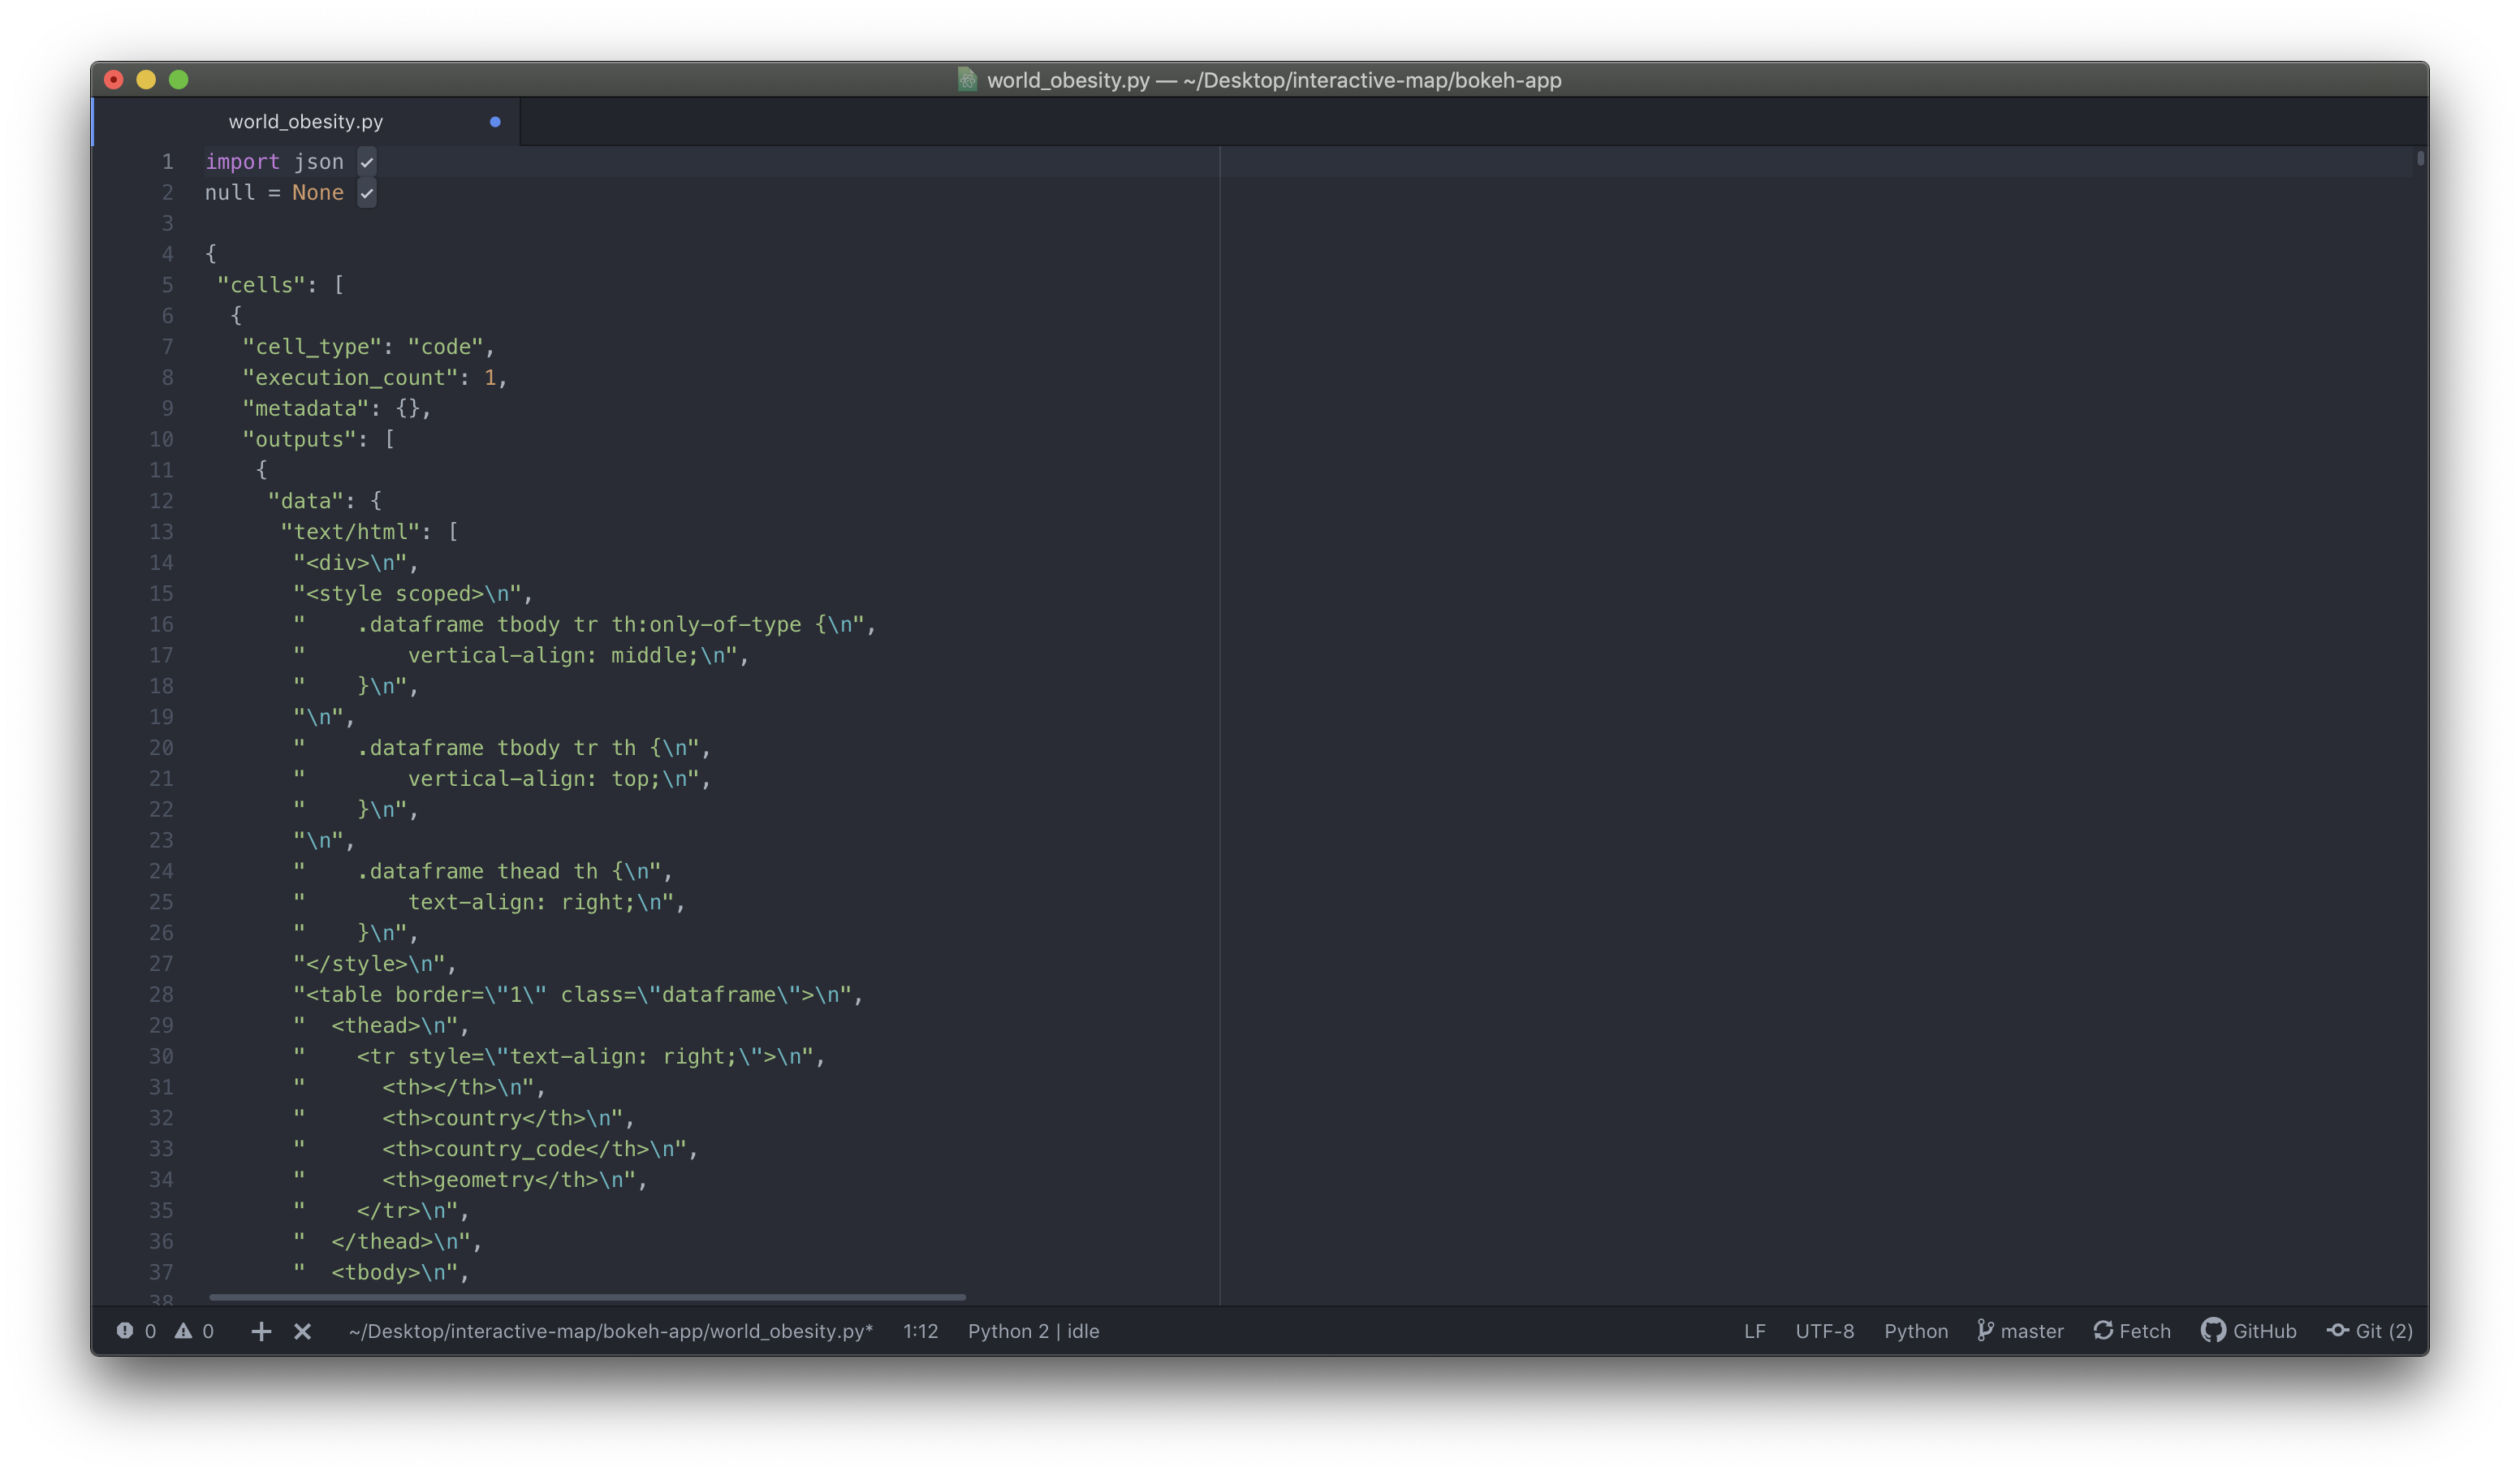2520x1476 pixels.
Task: Click the 1:12 cursor position indicator
Action: (919, 1331)
